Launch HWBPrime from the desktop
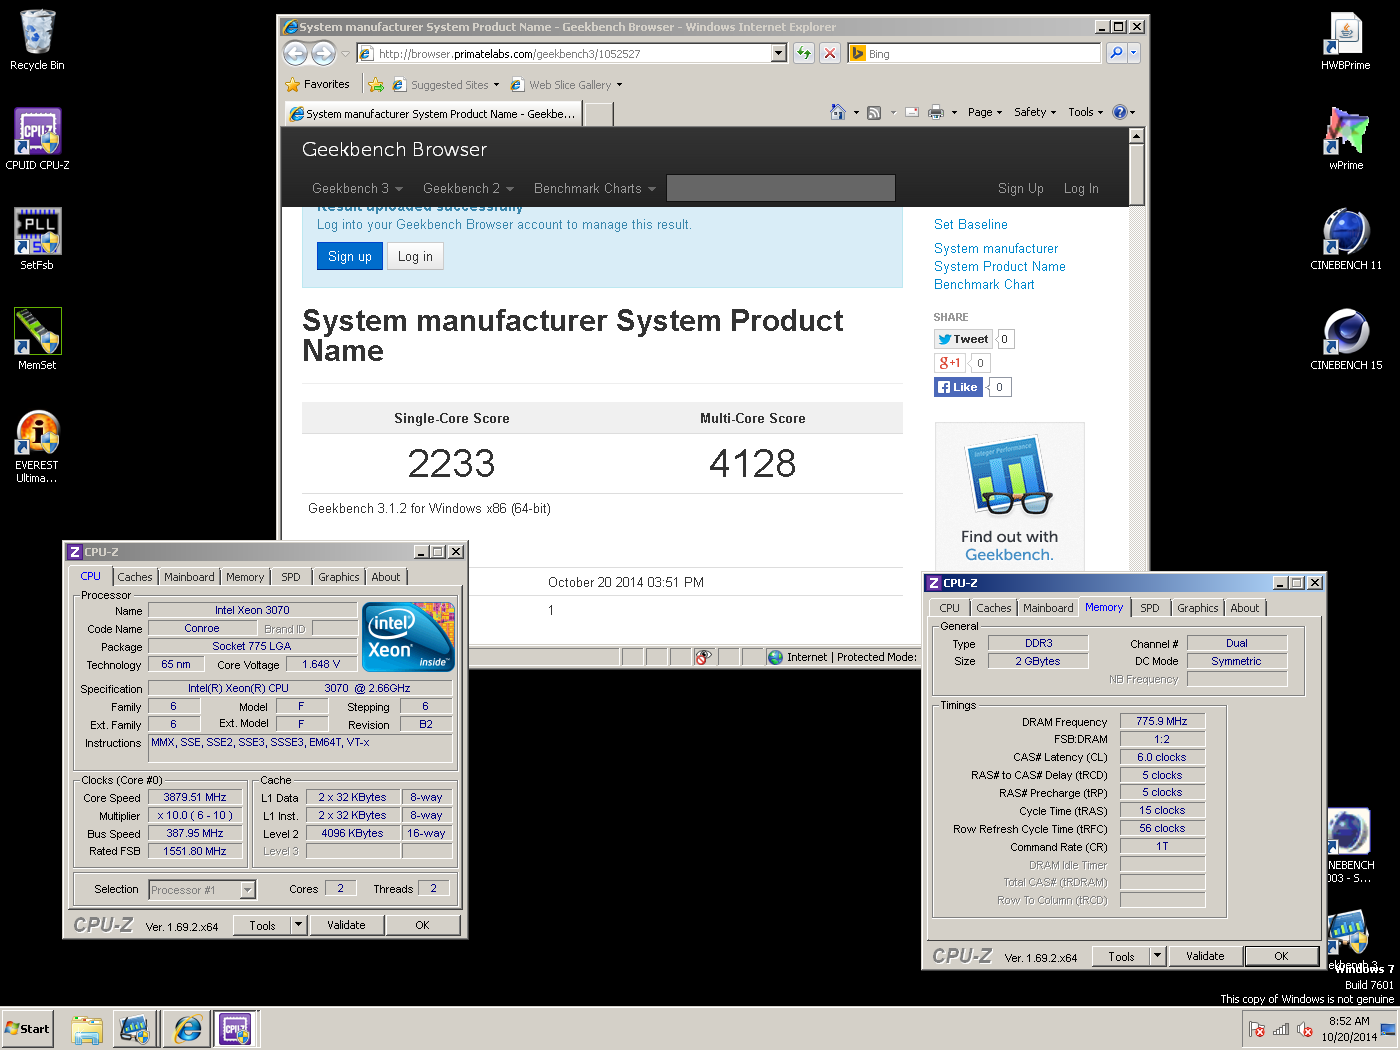 [x=1346, y=40]
